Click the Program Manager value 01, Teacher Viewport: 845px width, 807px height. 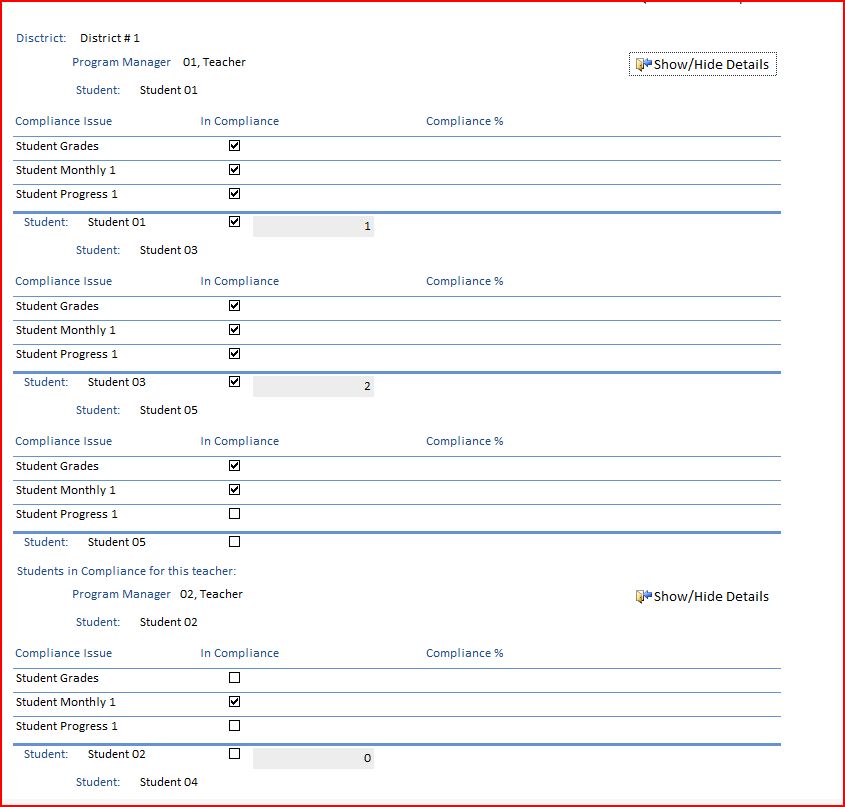[x=214, y=62]
